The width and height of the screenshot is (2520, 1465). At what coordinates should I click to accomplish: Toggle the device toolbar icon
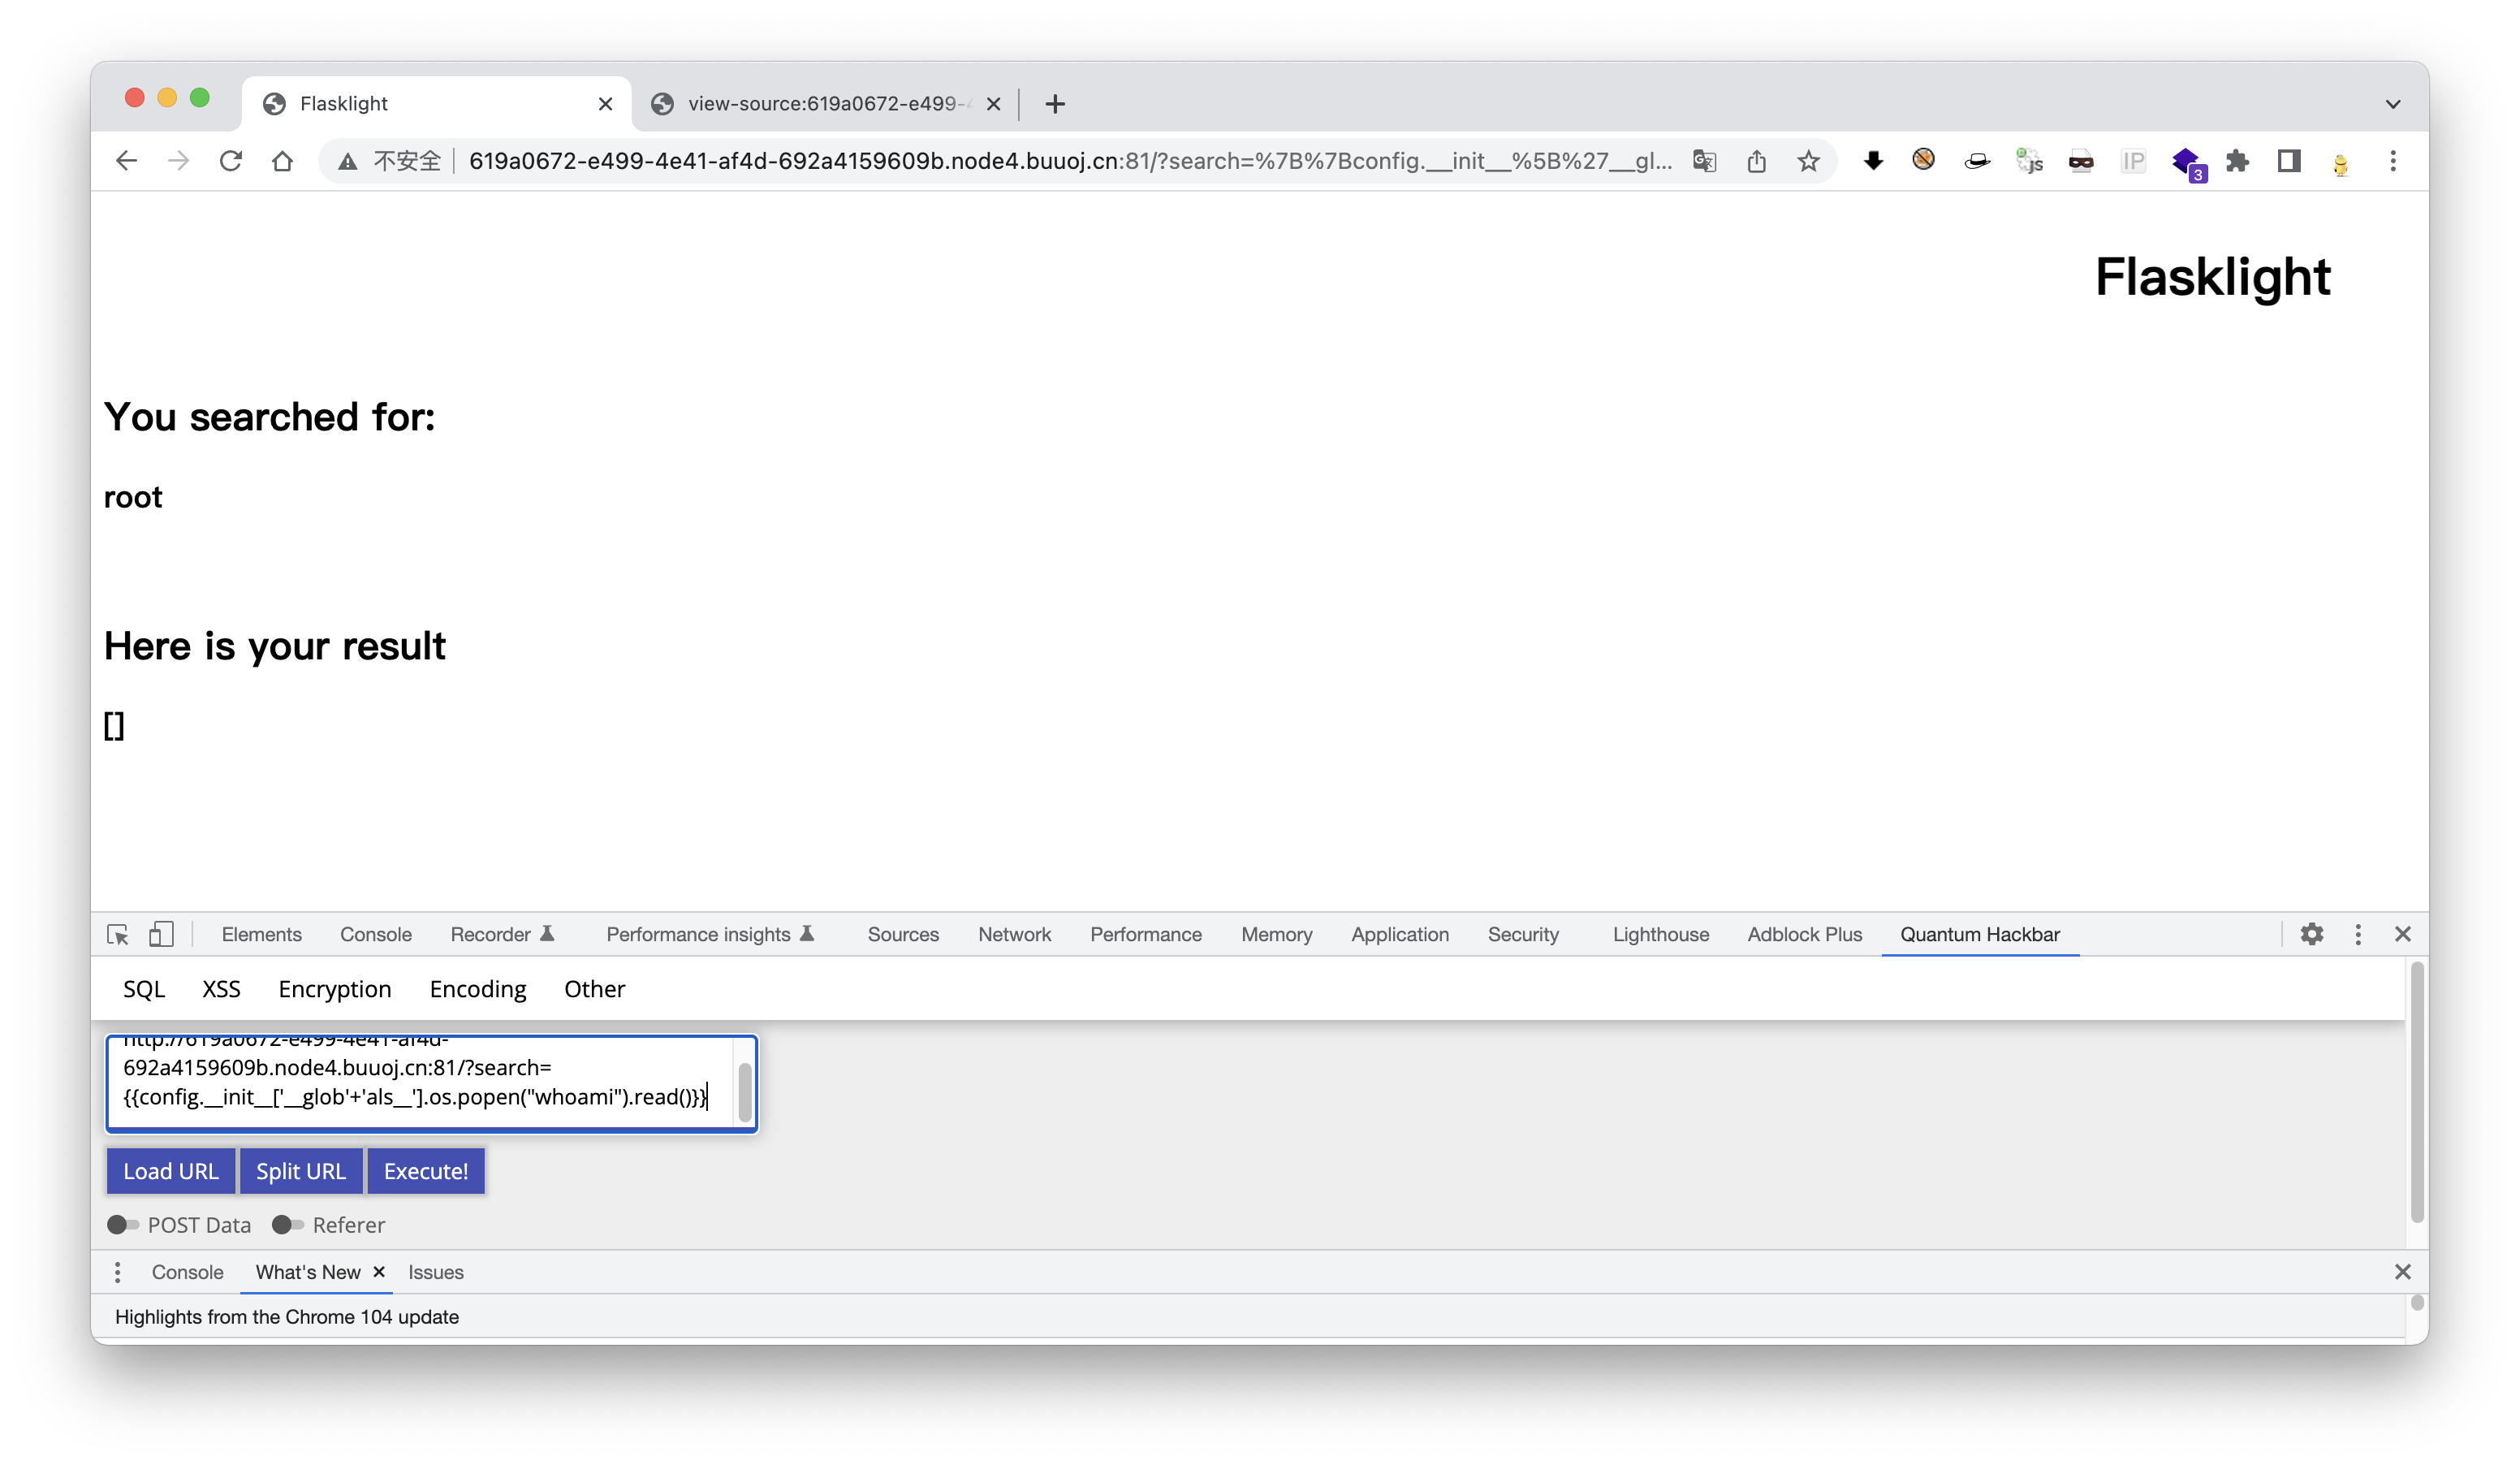161,934
